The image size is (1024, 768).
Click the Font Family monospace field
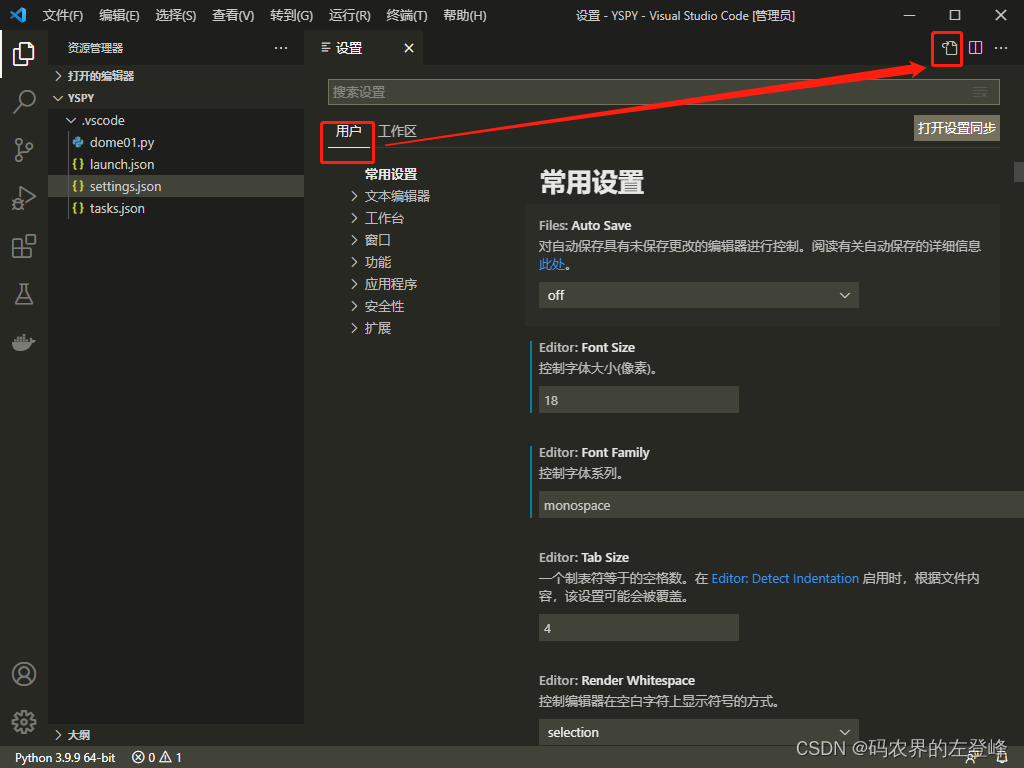781,505
